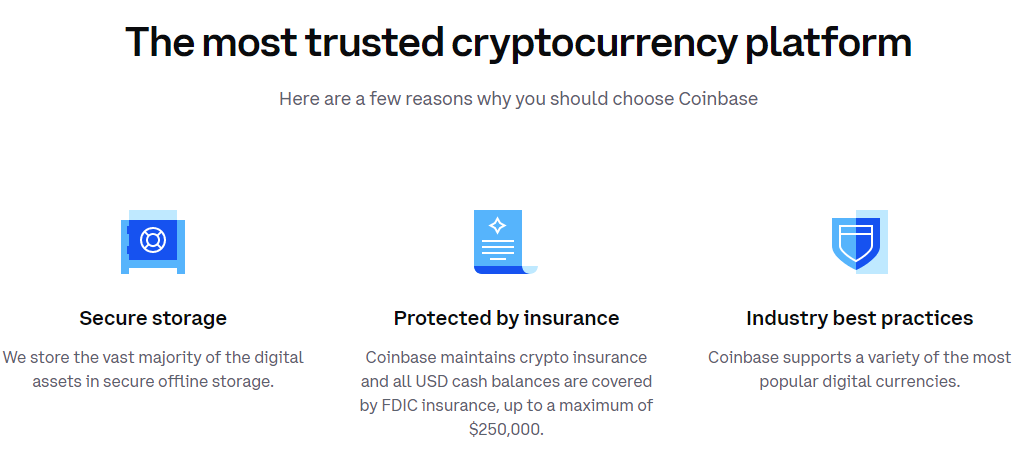Click the circular dial on the safe icon
Image resolution: width=1018 pixels, height=454 pixels.
click(153, 240)
